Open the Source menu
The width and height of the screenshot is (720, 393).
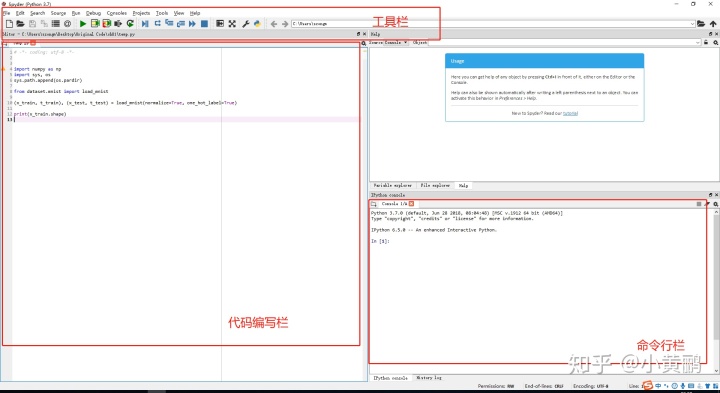[x=58, y=13]
